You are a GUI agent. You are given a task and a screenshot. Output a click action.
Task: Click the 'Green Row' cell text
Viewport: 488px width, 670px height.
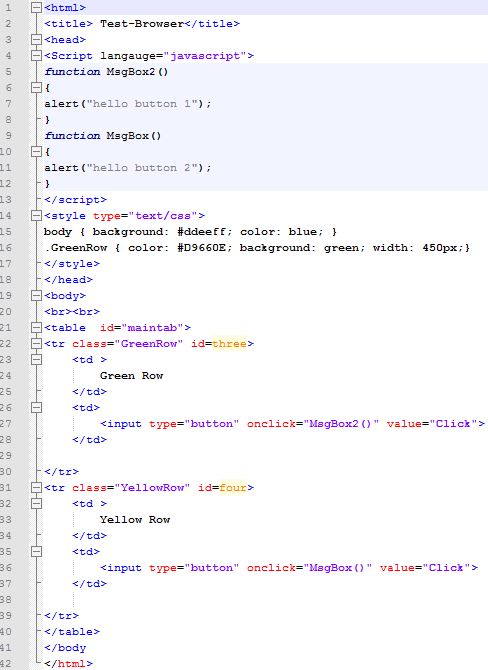click(x=132, y=376)
